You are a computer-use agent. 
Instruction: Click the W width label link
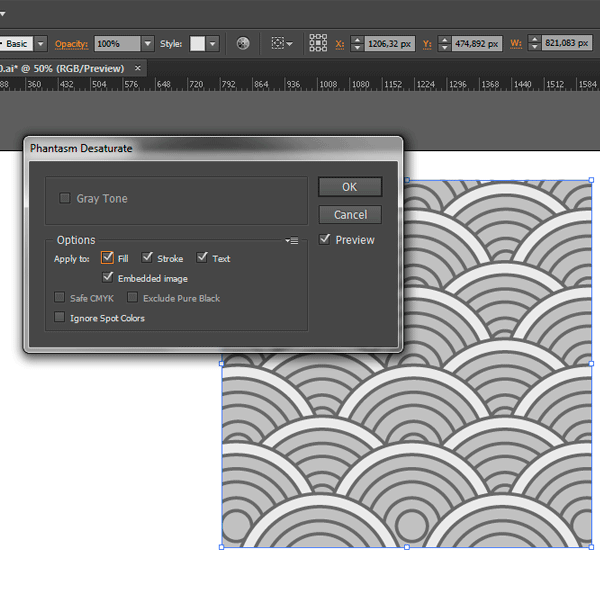[x=516, y=44]
